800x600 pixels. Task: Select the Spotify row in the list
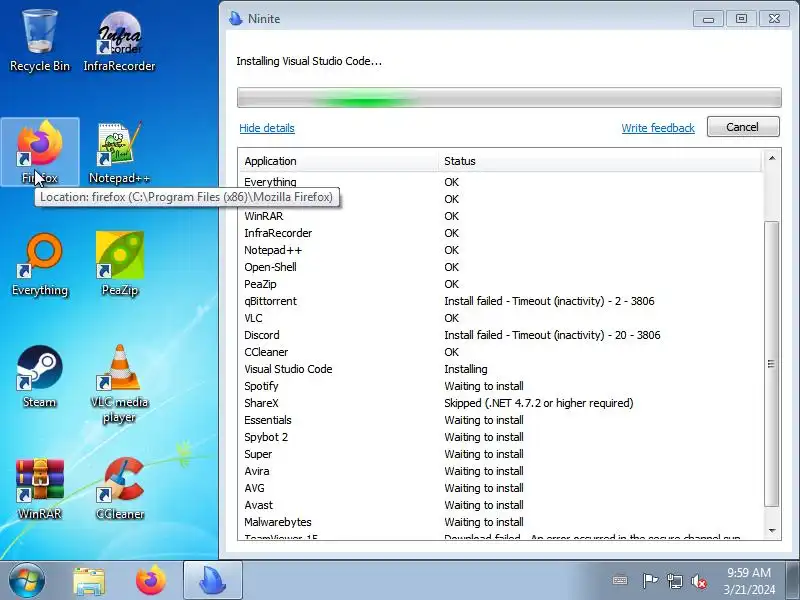click(x=500, y=386)
